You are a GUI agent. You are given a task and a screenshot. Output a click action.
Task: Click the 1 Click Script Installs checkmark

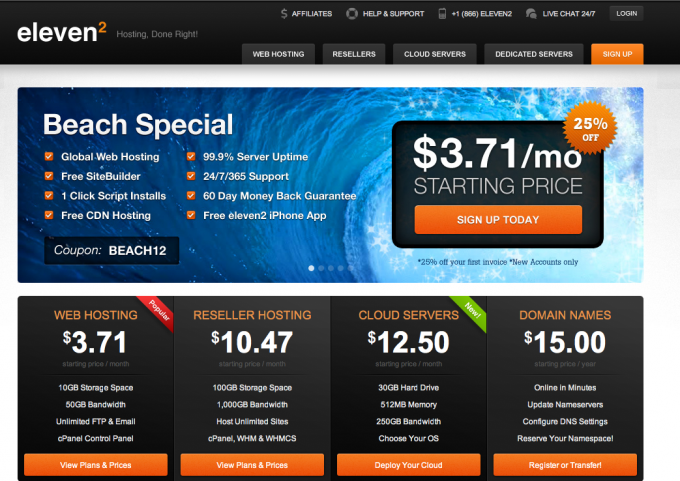[x=49, y=195]
